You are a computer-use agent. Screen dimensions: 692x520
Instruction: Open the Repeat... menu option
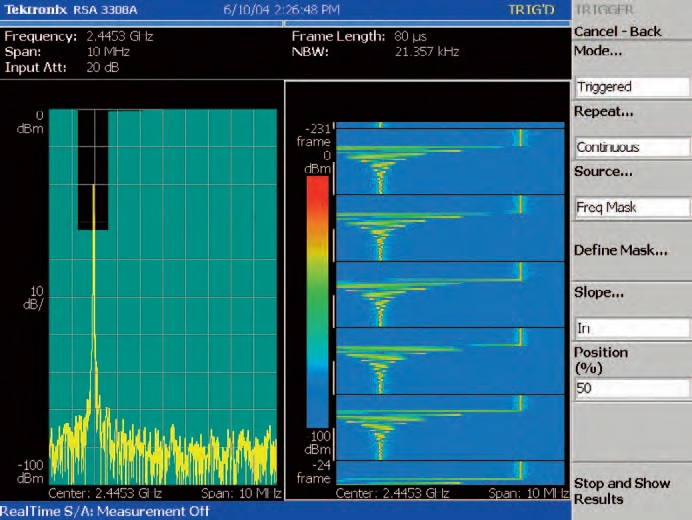pos(606,112)
